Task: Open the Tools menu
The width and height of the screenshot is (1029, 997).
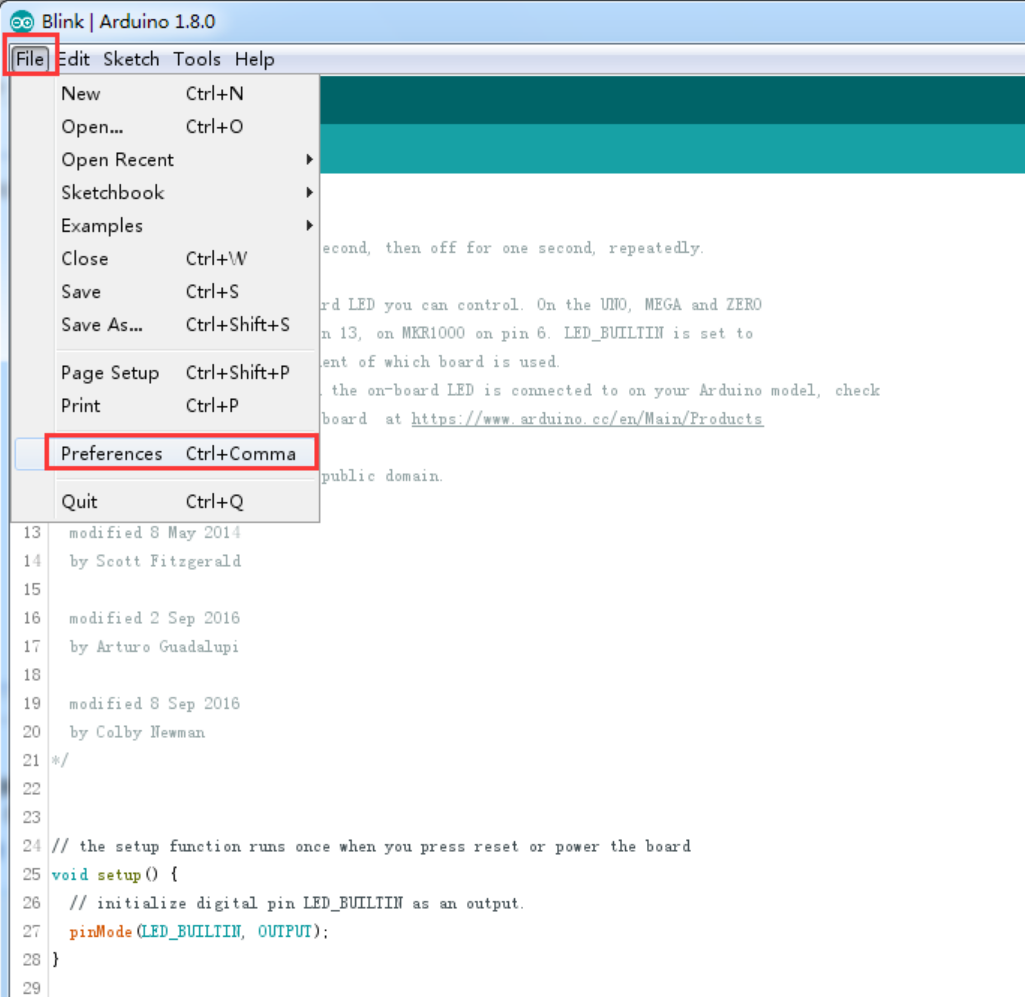Action: [x=197, y=59]
